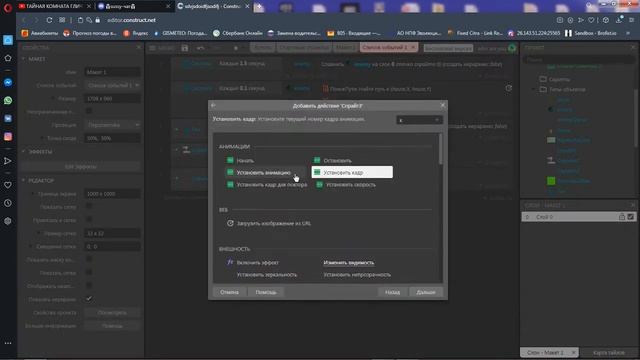
Task: Click the 'Edit Эффекты' button
Action: 81,167
